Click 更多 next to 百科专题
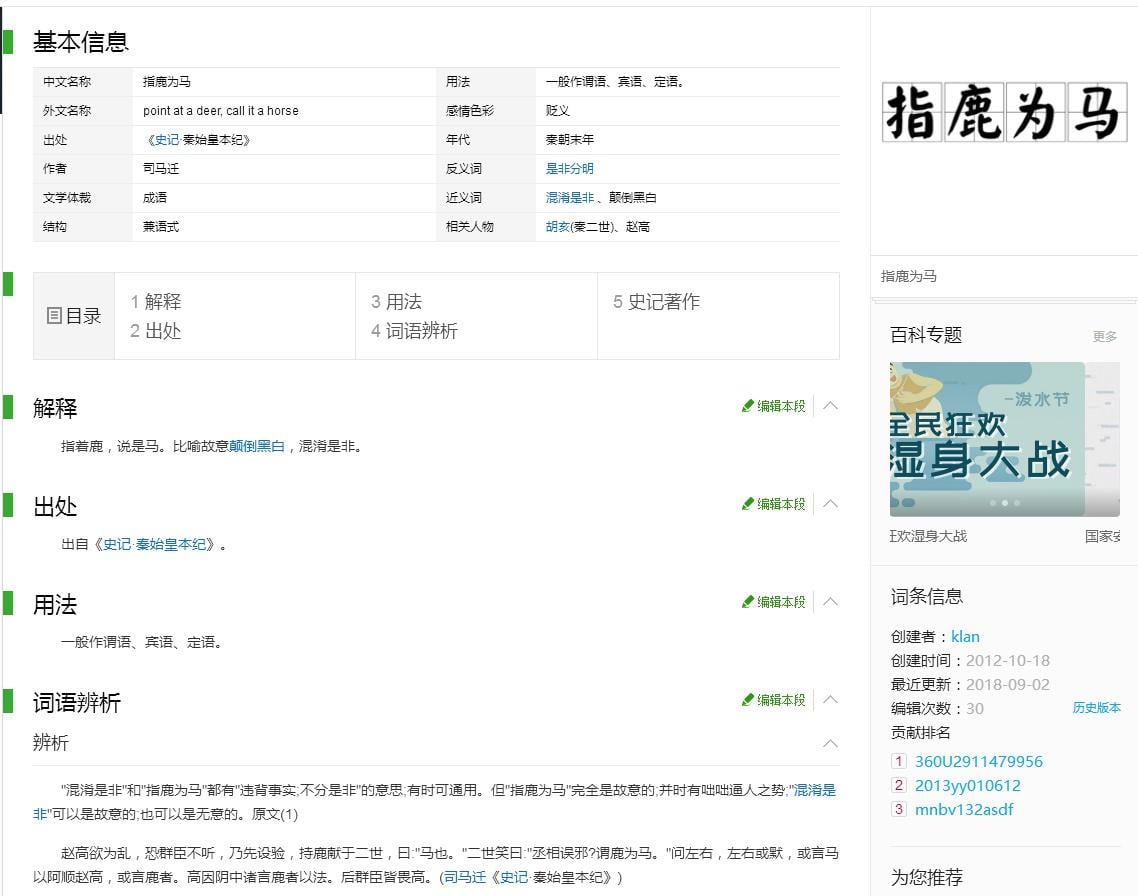 coord(1105,336)
